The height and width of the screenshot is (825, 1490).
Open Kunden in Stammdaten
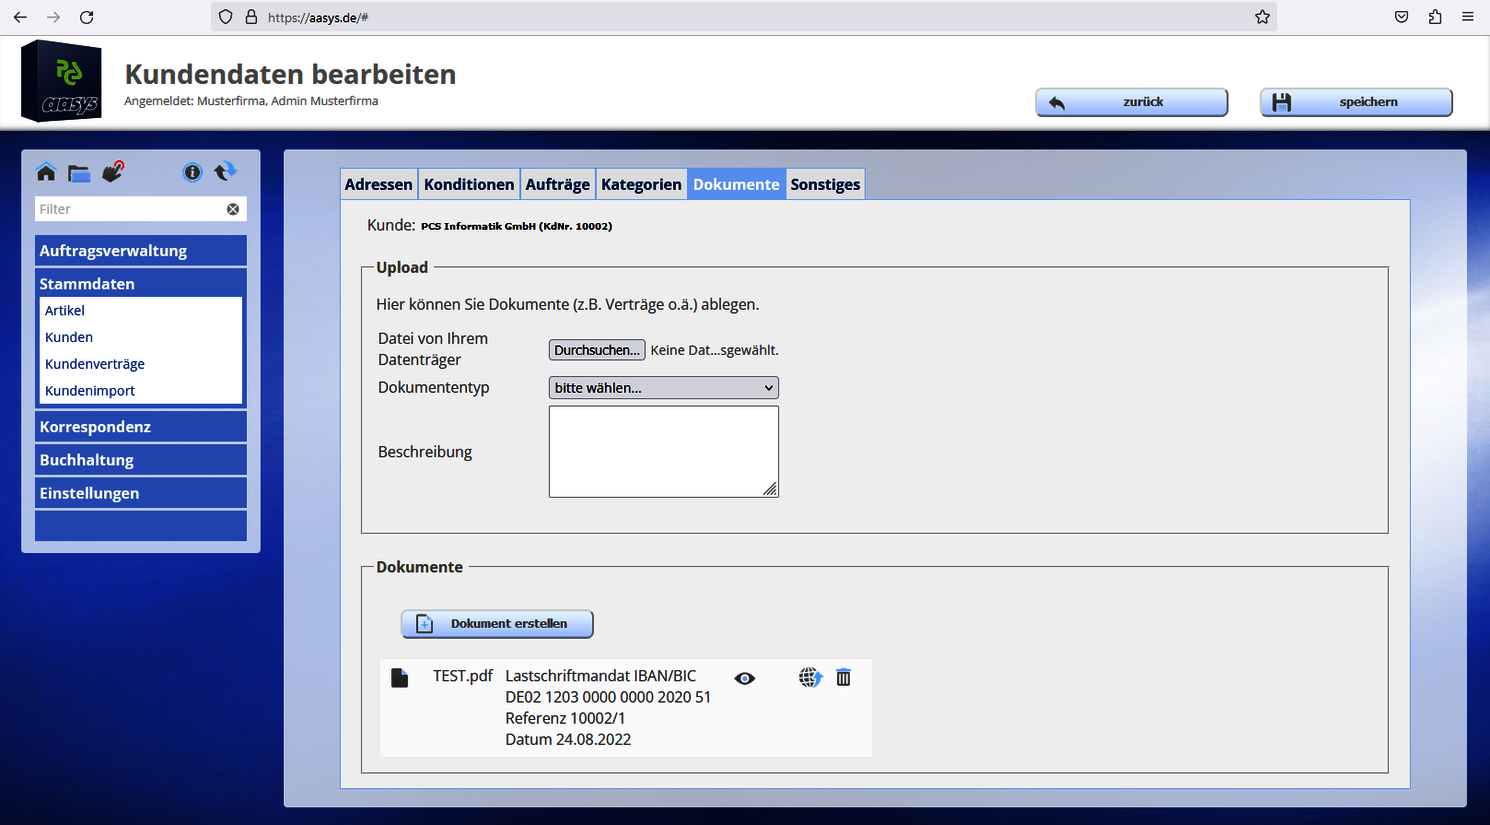69,338
